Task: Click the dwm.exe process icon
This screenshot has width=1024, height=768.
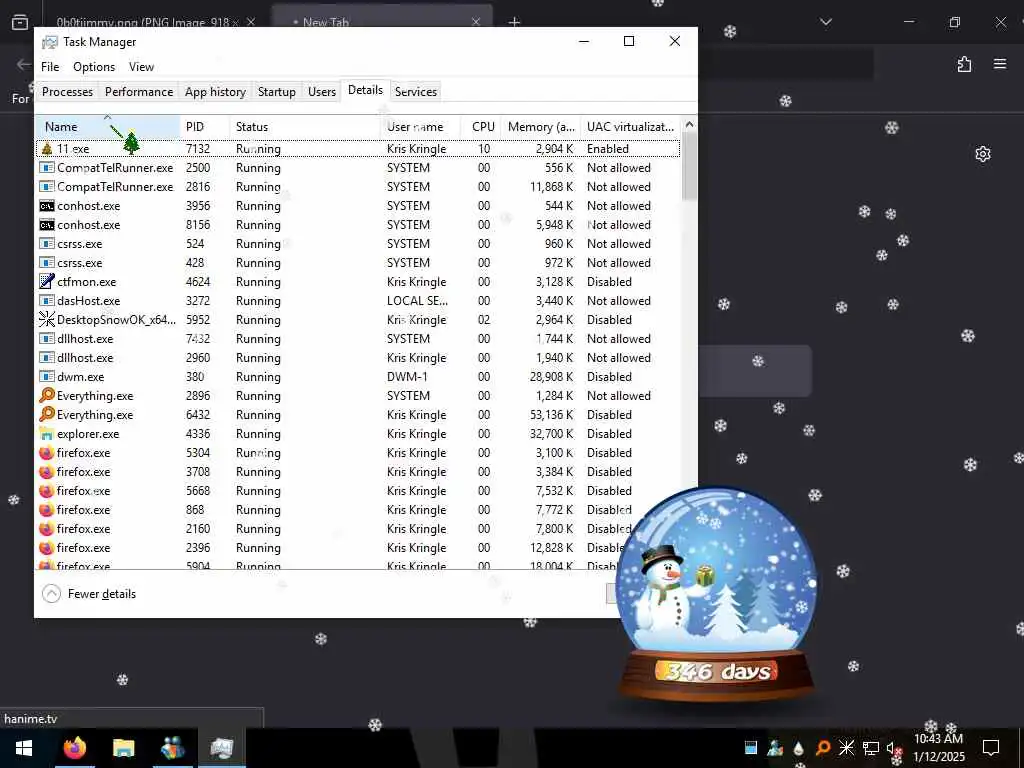Action: 47,377
